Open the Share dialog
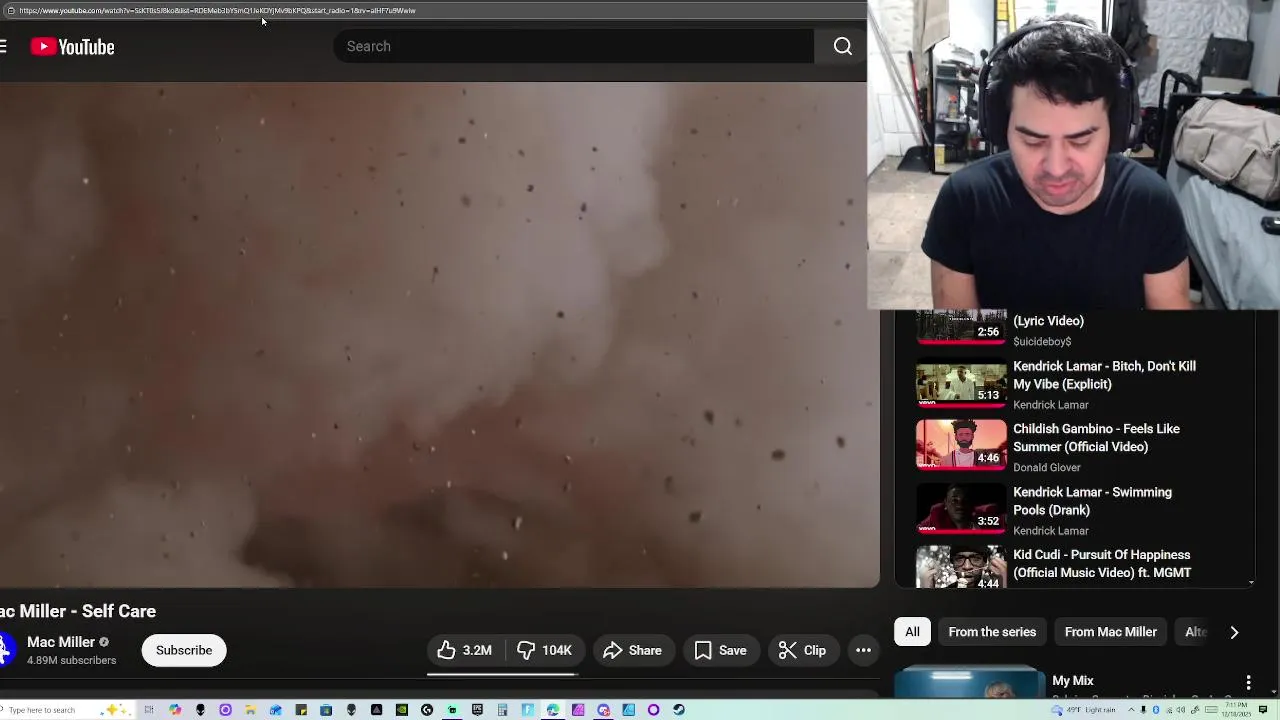The height and width of the screenshot is (720, 1280). click(x=633, y=650)
